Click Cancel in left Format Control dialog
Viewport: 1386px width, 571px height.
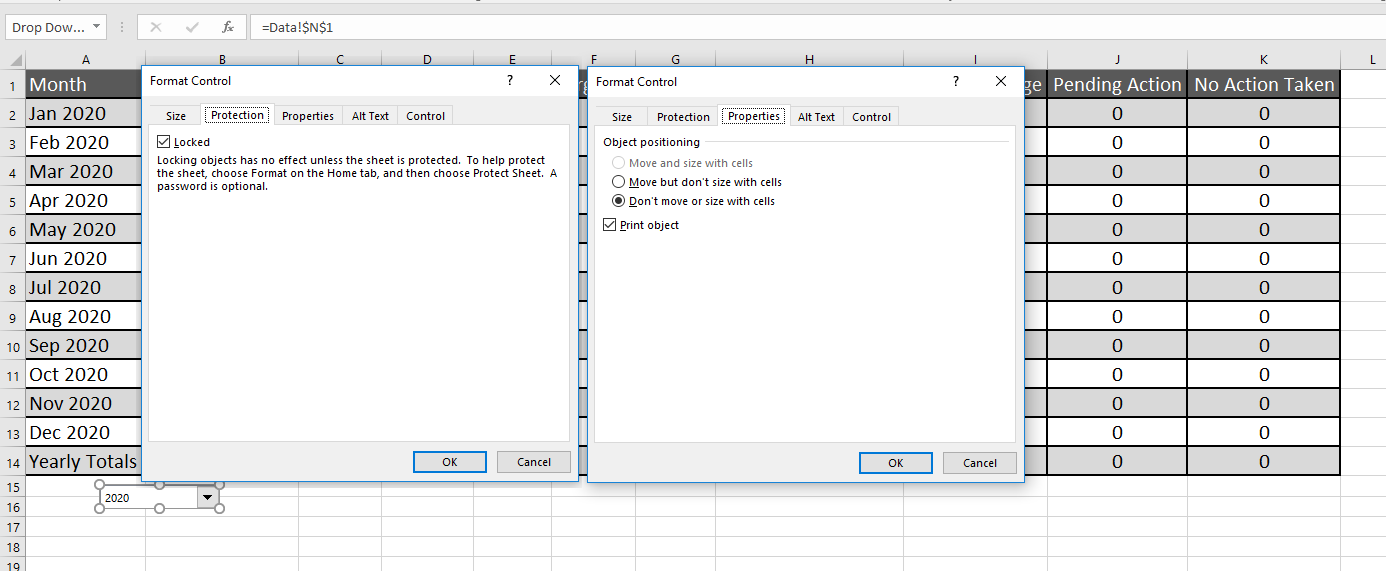tap(534, 462)
